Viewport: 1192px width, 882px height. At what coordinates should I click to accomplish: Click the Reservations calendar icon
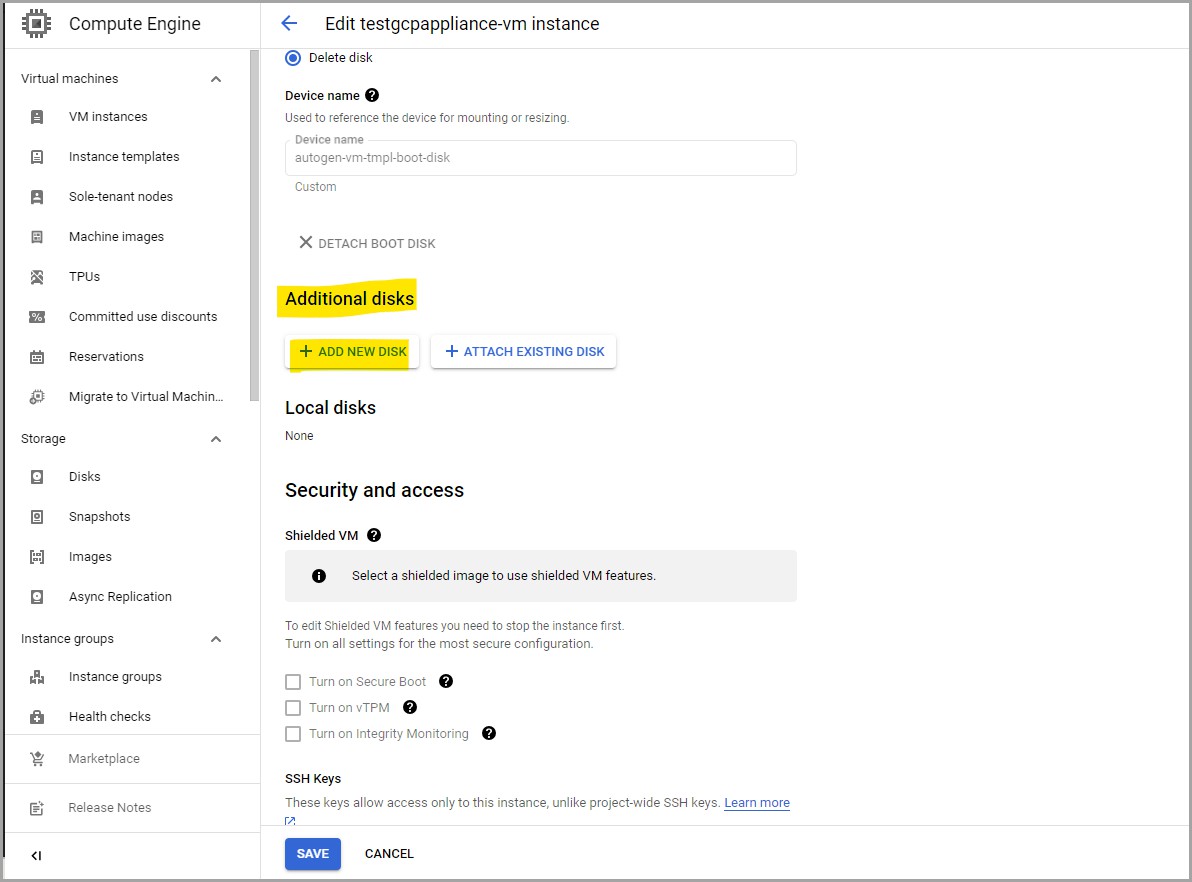[36, 357]
